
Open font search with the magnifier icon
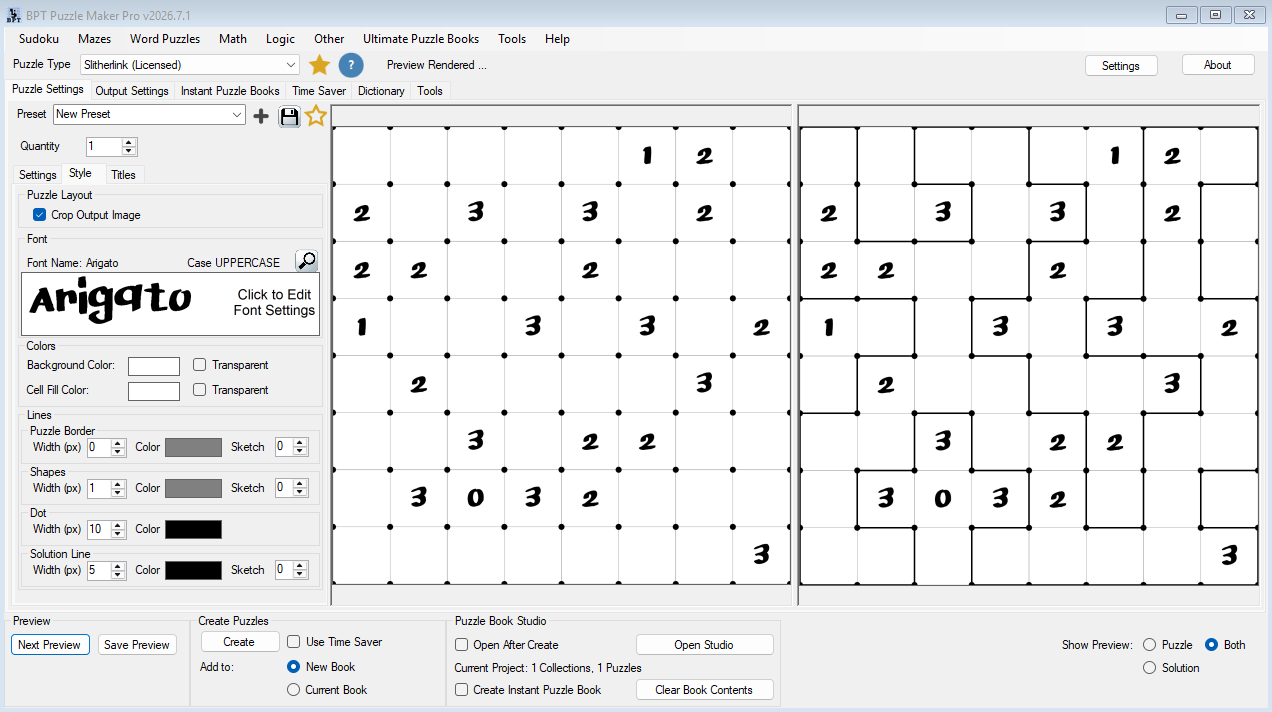(x=307, y=261)
